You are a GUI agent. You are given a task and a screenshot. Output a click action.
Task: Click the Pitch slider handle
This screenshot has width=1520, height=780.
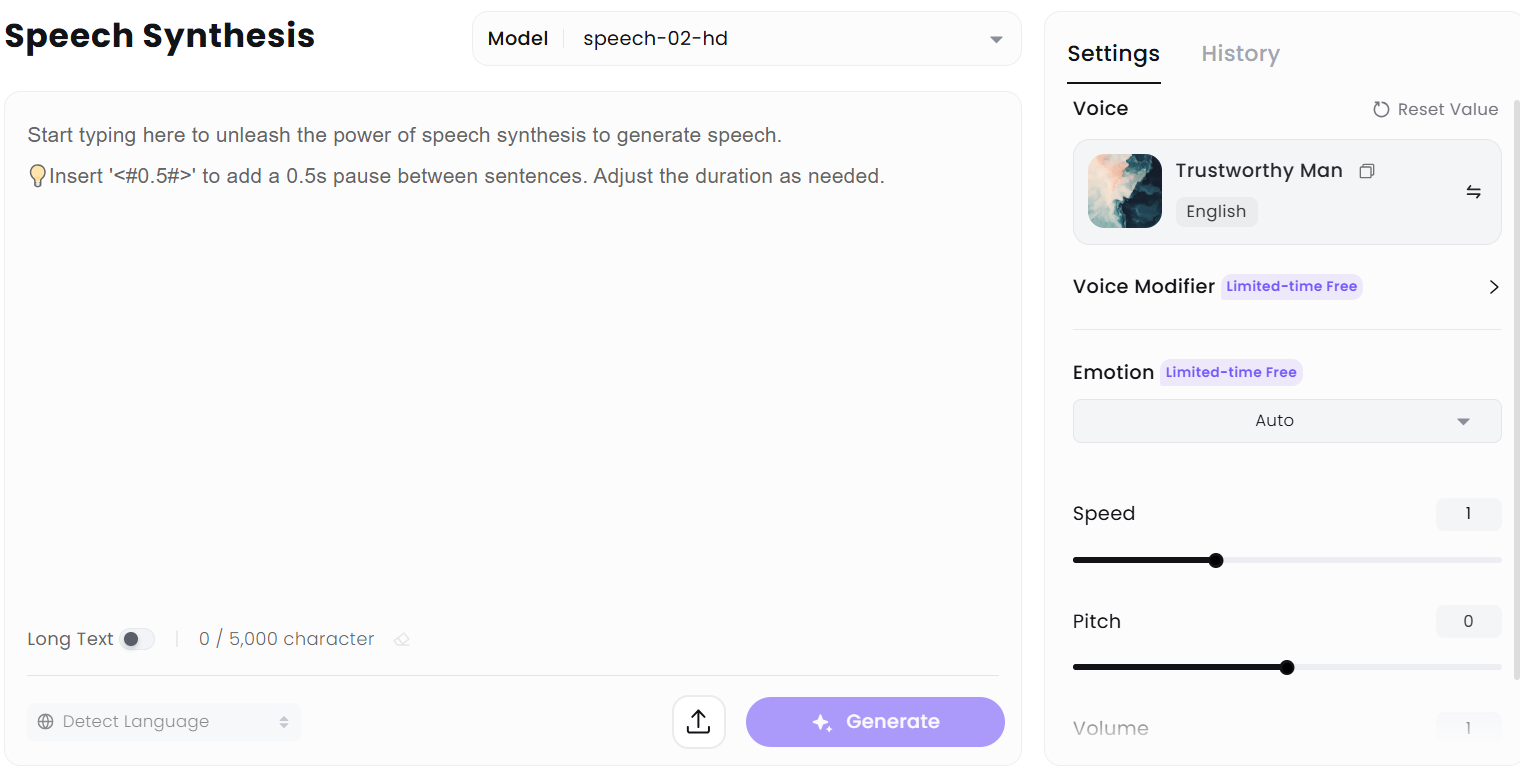click(x=1287, y=667)
